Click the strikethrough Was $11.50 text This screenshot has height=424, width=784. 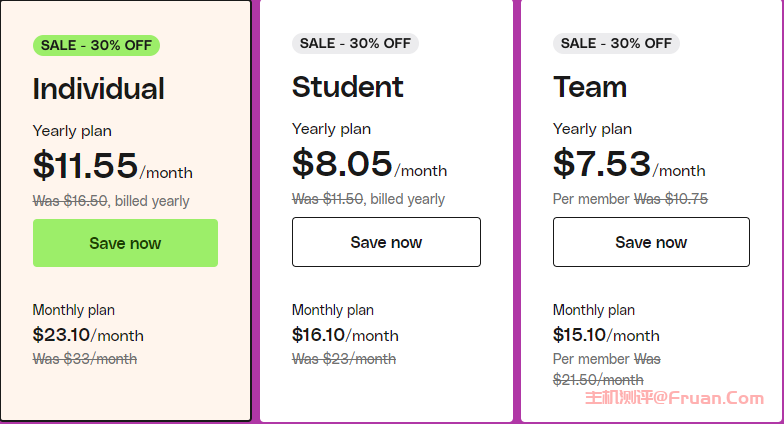click(328, 199)
